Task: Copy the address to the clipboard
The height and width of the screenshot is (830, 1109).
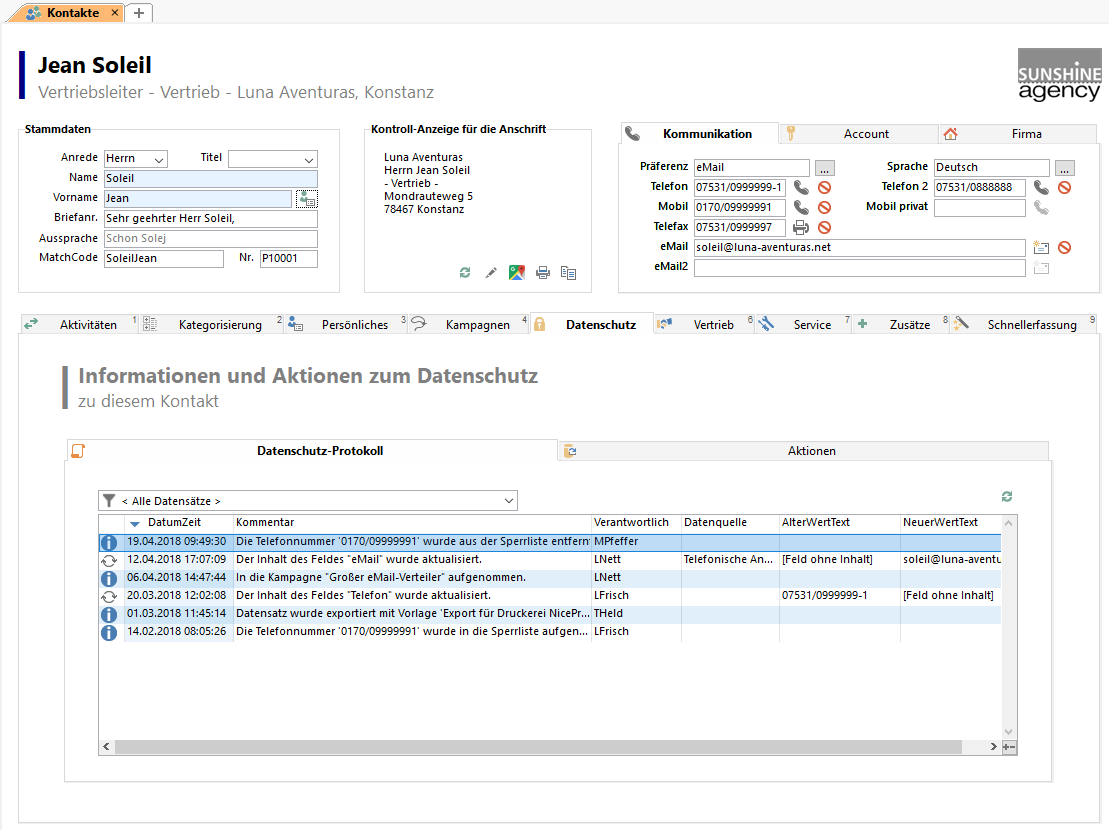Action: (x=568, y=272)
